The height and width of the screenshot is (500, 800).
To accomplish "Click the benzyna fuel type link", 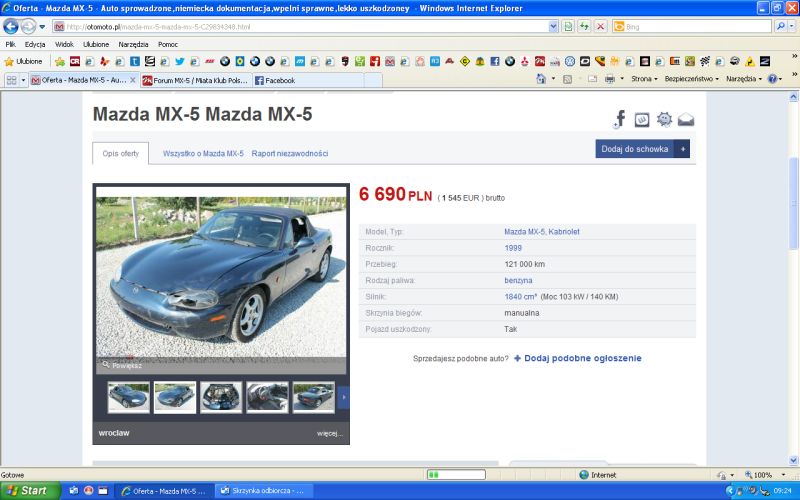I will click(x=518, y=281).
